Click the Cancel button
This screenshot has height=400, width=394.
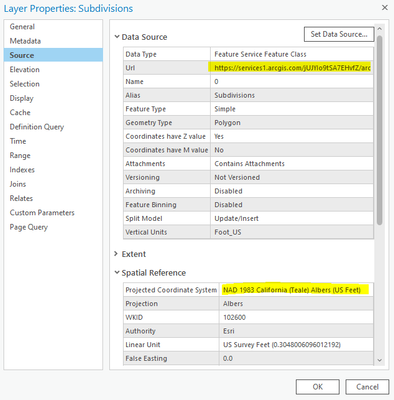[x=367, y=387]
